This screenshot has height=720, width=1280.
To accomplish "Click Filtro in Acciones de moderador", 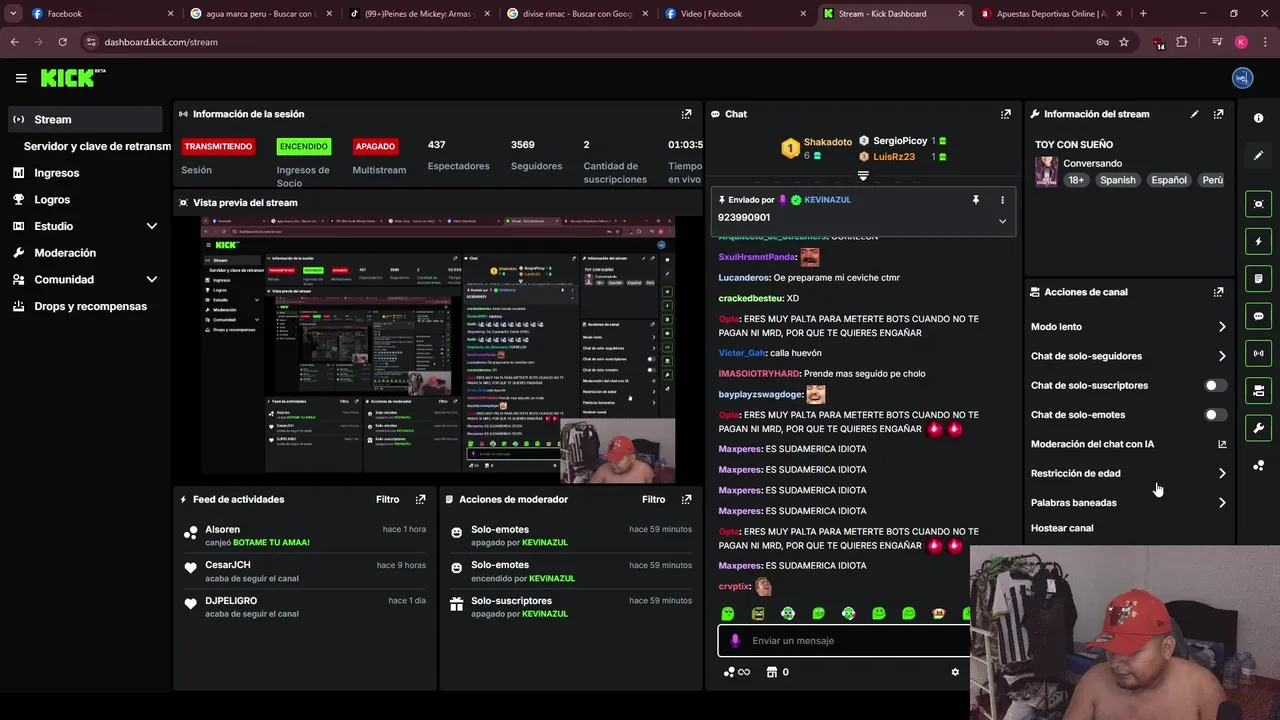I will click(x=653, y=499).
